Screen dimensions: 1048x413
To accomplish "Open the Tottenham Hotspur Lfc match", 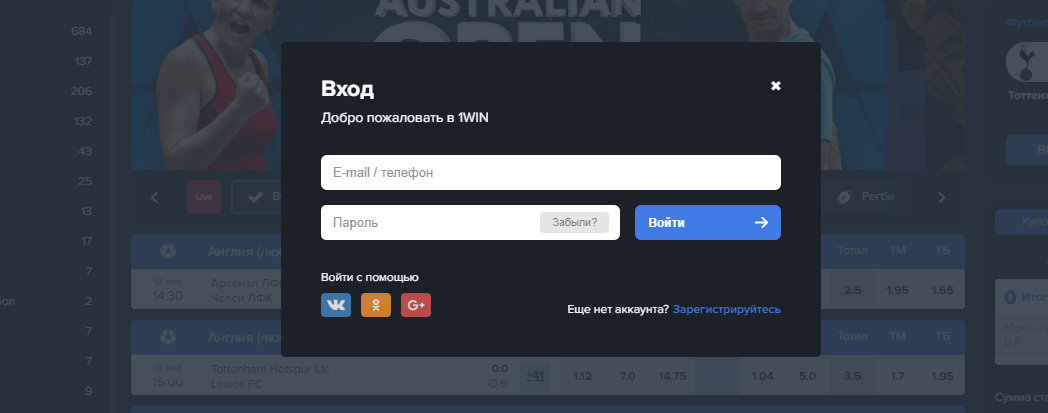I will [270, 376].
